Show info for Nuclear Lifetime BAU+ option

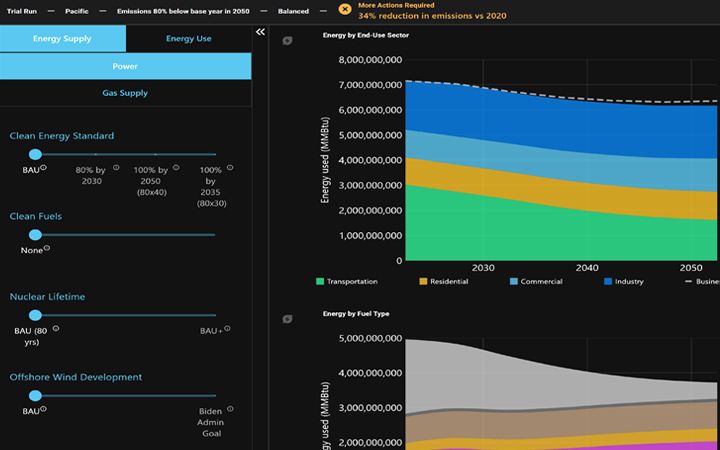[227, 328]
